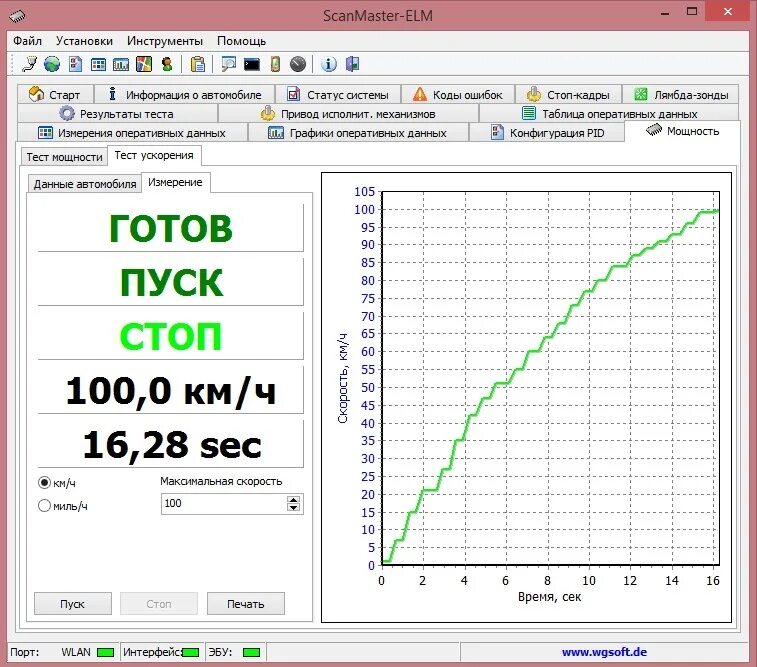Viewport: 757px width, 667px height.
Task: Decrease maximum speed with down stepper arrow
Action: (x=294, y=507)
